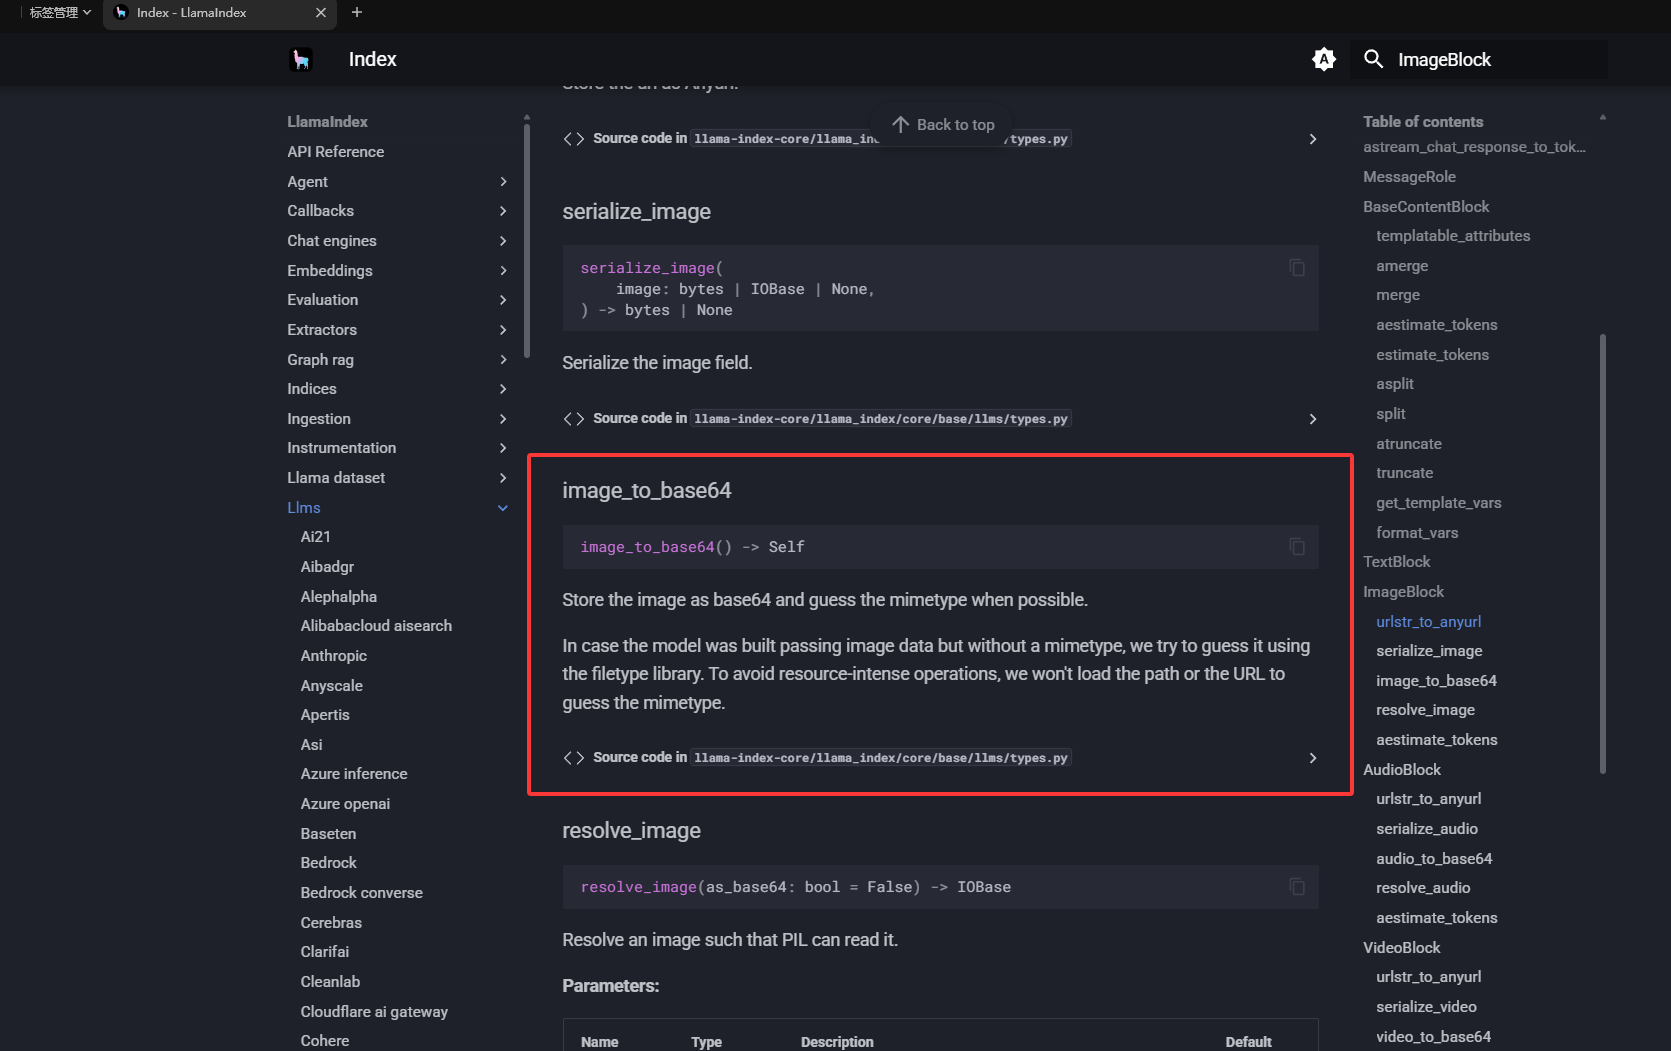Open the Anthropic LLM page
This screenshot has height=1051, width=1671.
(x=334, y=656)
